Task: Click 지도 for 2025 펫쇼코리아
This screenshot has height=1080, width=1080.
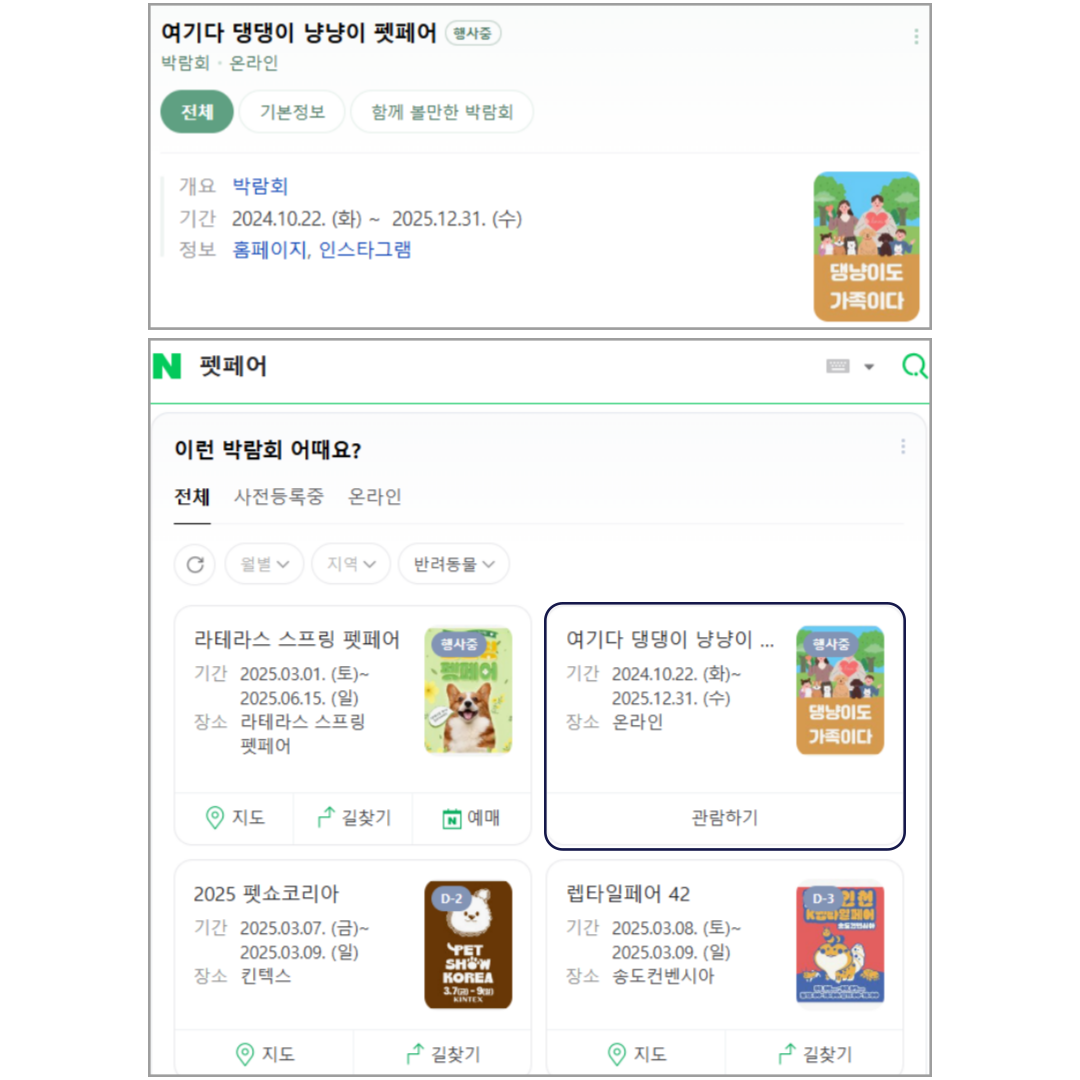Action: click(264, 1054)
